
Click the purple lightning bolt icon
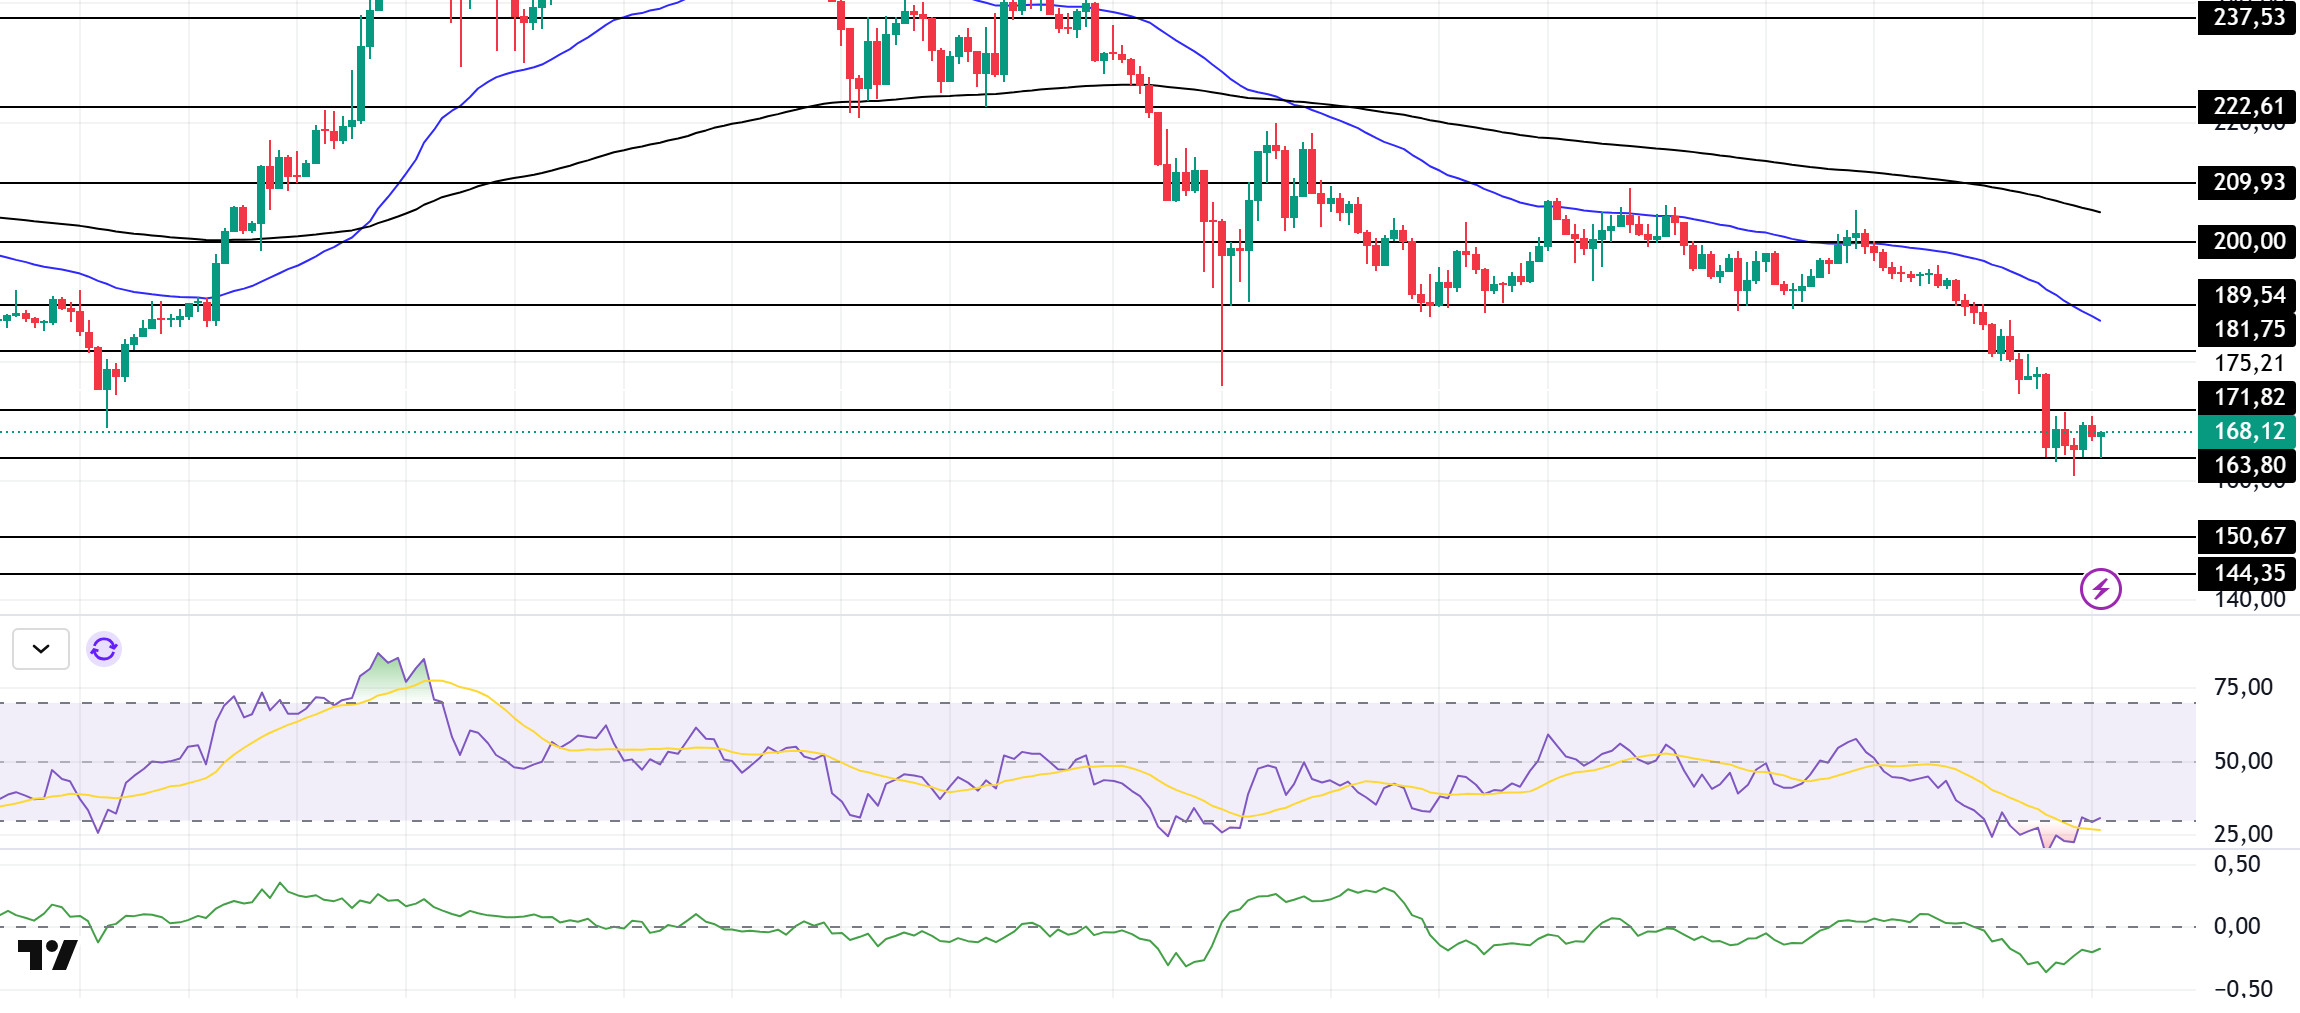[2101, 589]
